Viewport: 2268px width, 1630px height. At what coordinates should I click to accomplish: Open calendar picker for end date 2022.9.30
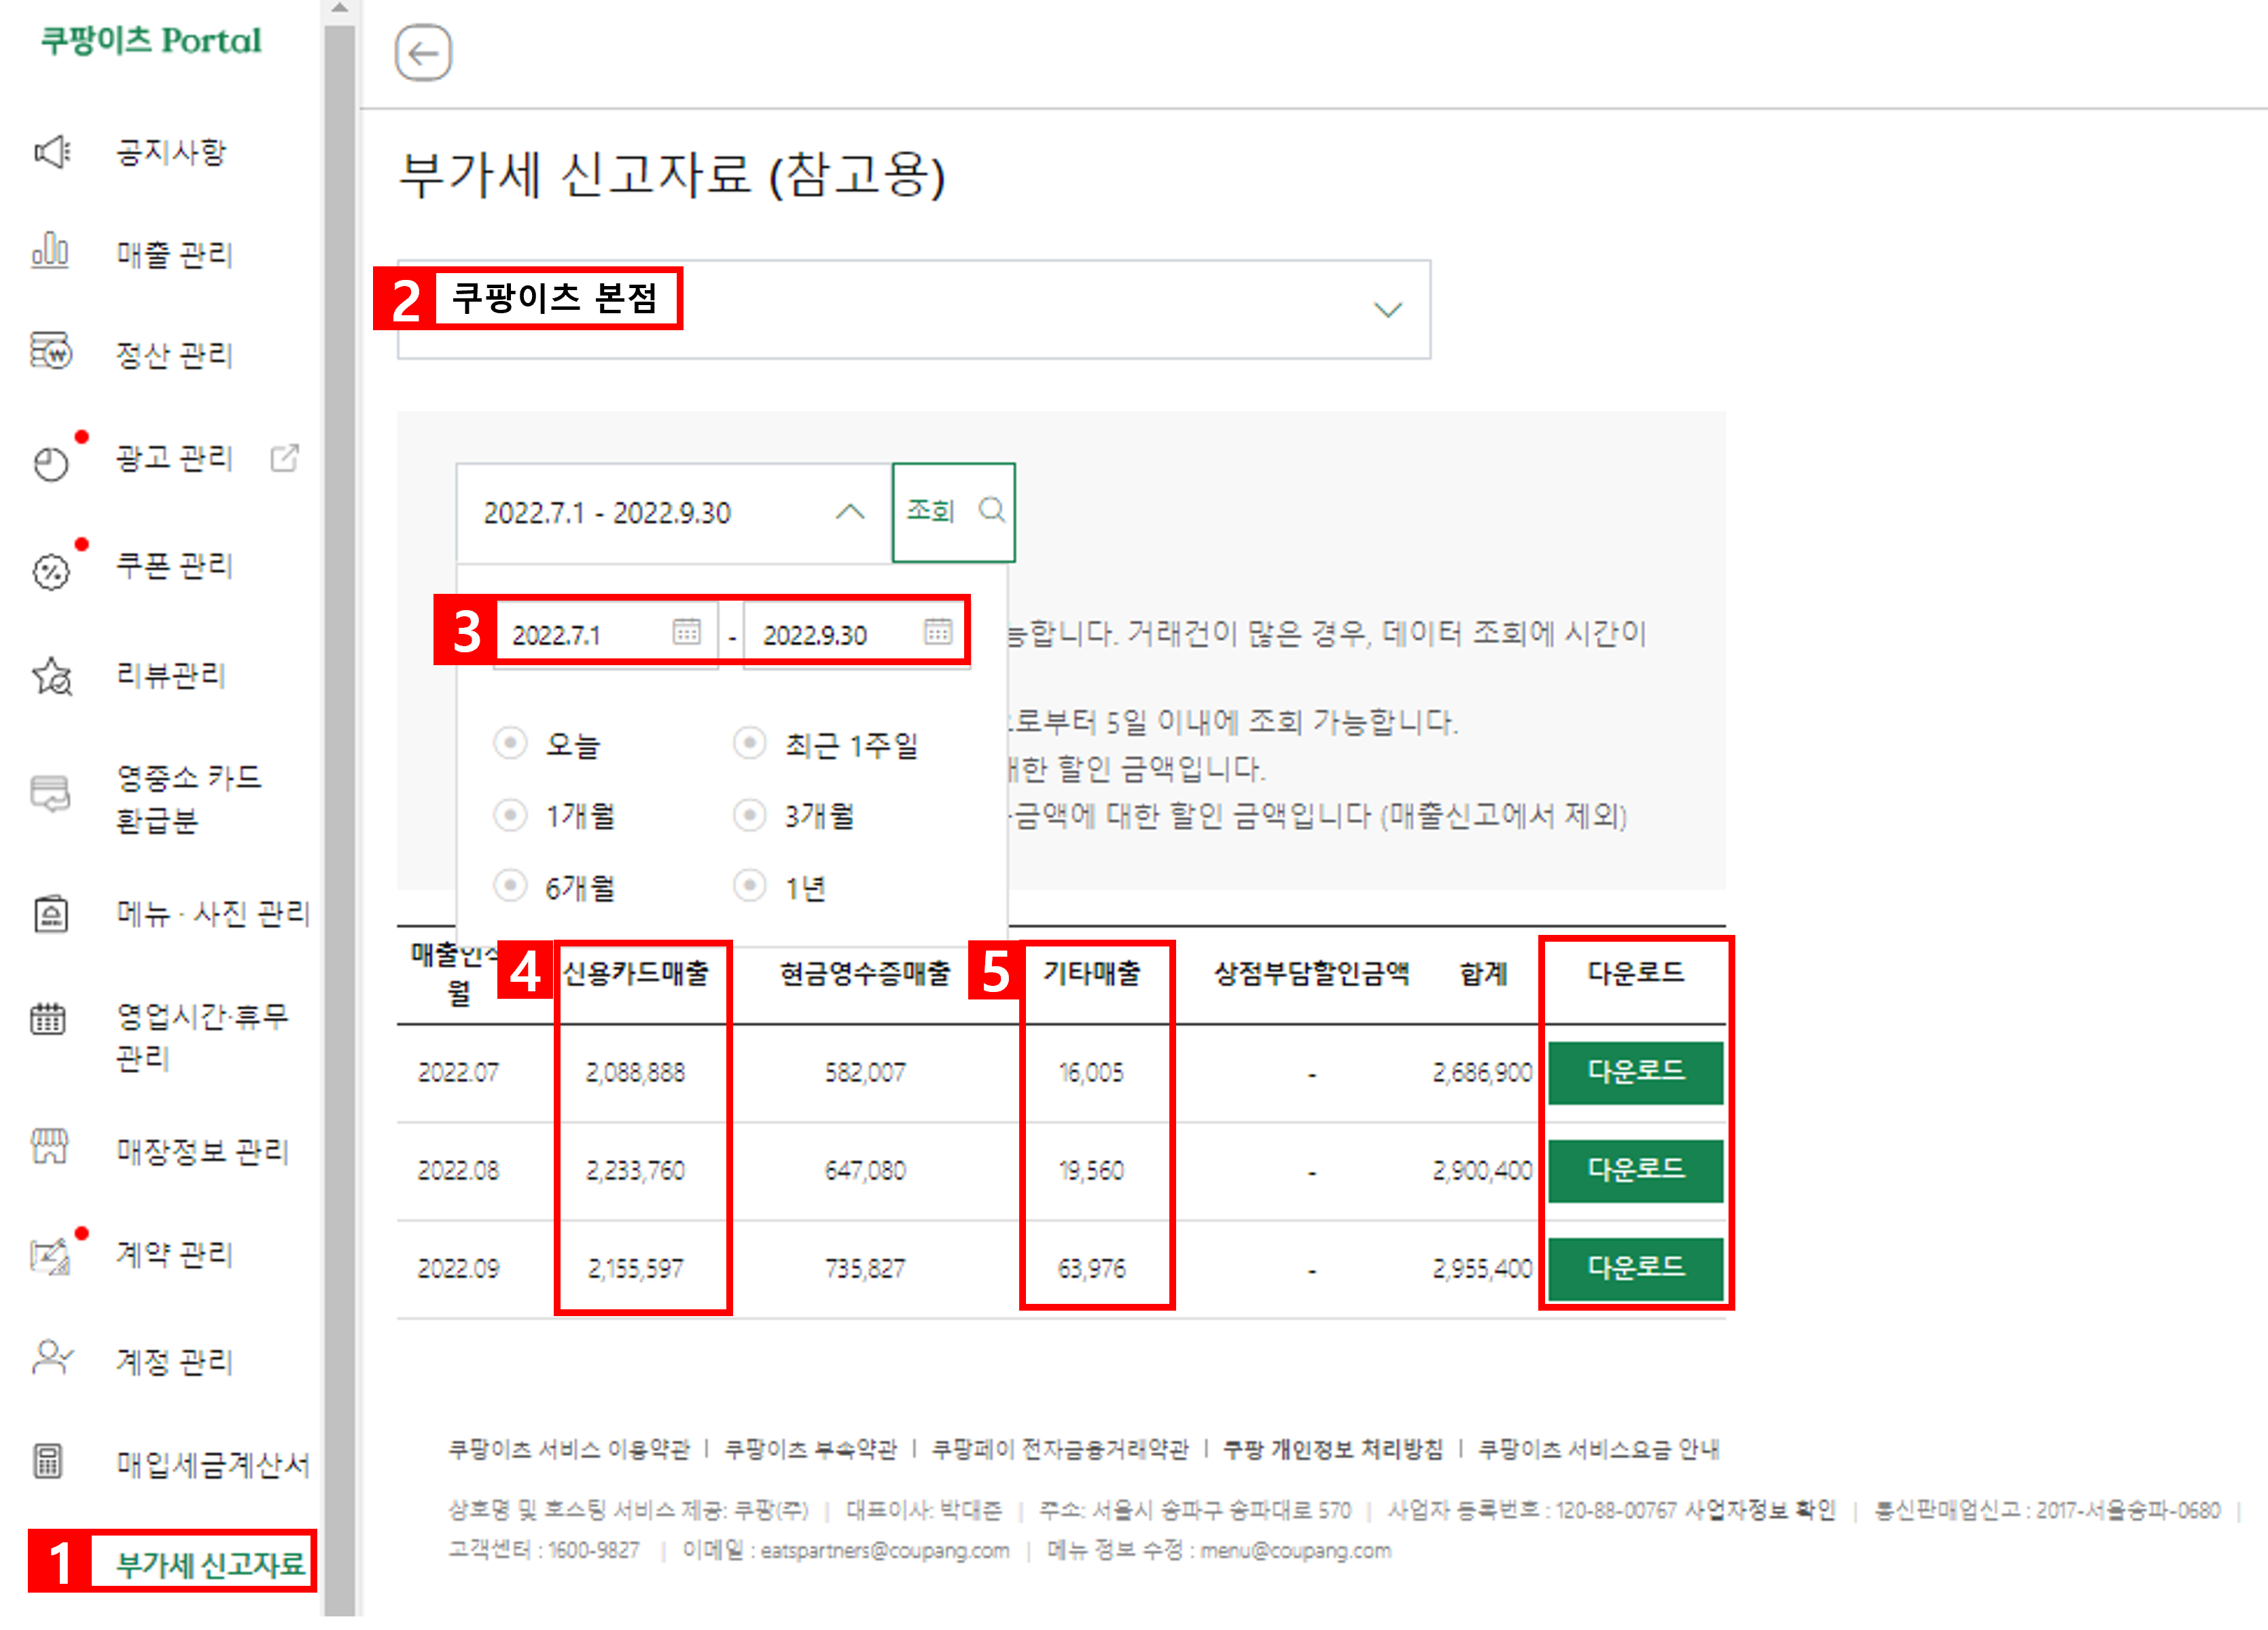coord(938,632)
